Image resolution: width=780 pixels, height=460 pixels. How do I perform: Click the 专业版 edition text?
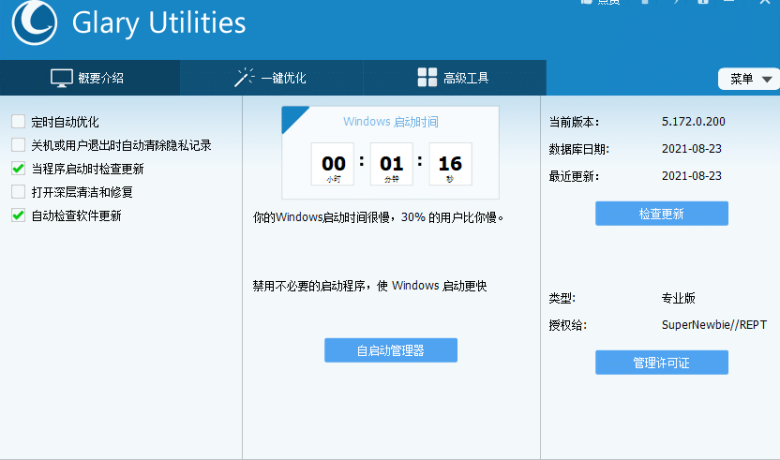pyautogui.click(x=678, y=298)
